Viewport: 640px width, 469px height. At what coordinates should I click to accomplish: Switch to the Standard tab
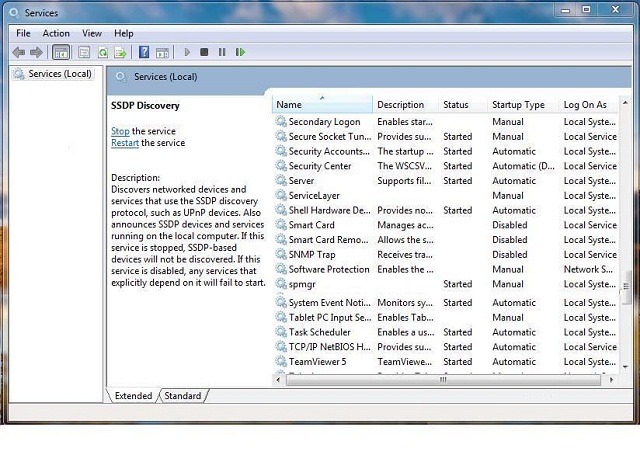182,396
